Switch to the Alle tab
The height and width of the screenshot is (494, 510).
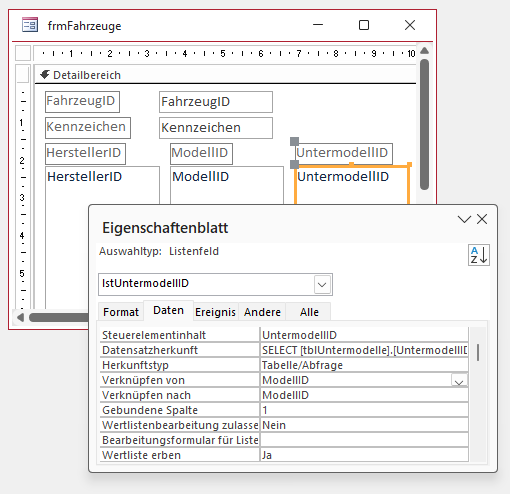click(309, 312)
